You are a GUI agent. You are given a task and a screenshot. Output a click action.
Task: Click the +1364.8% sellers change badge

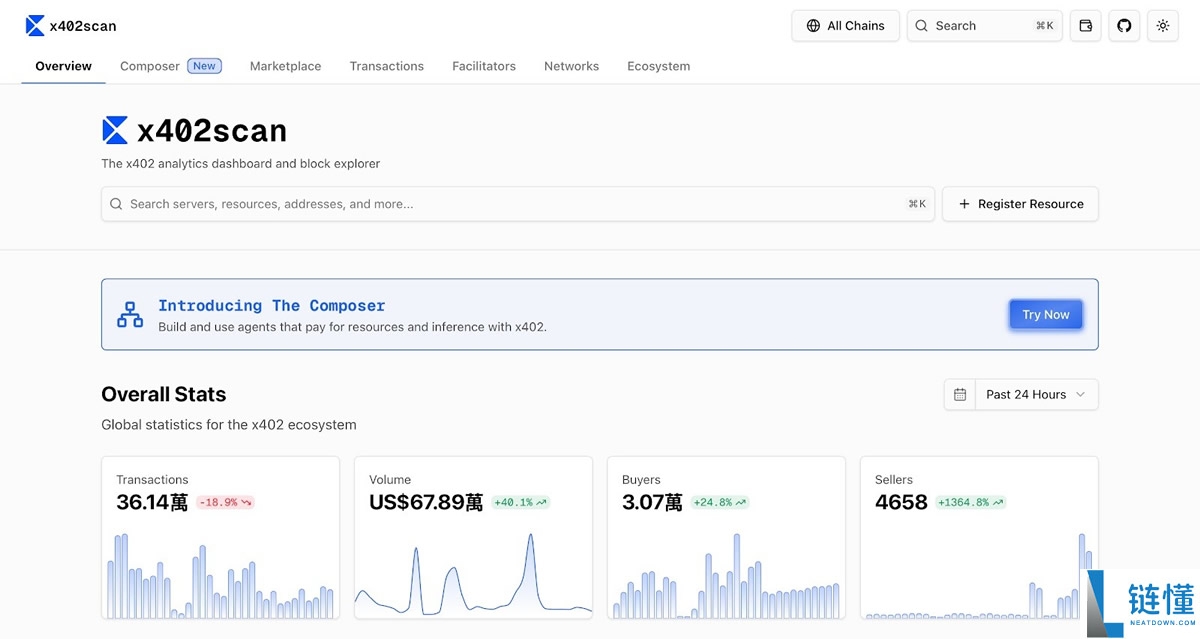click(x=970, y=502)
